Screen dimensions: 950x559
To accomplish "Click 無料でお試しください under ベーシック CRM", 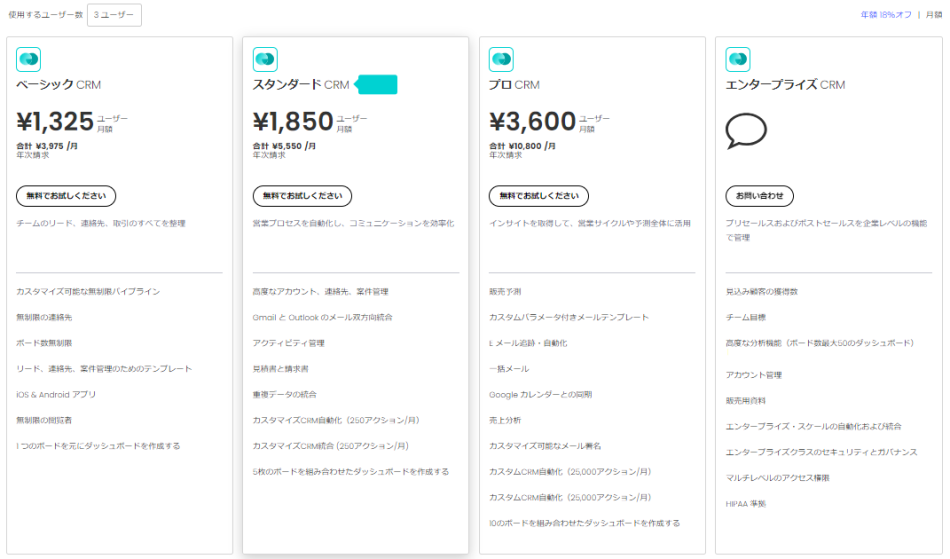I will pyautogui.click(x=66, y=196).
